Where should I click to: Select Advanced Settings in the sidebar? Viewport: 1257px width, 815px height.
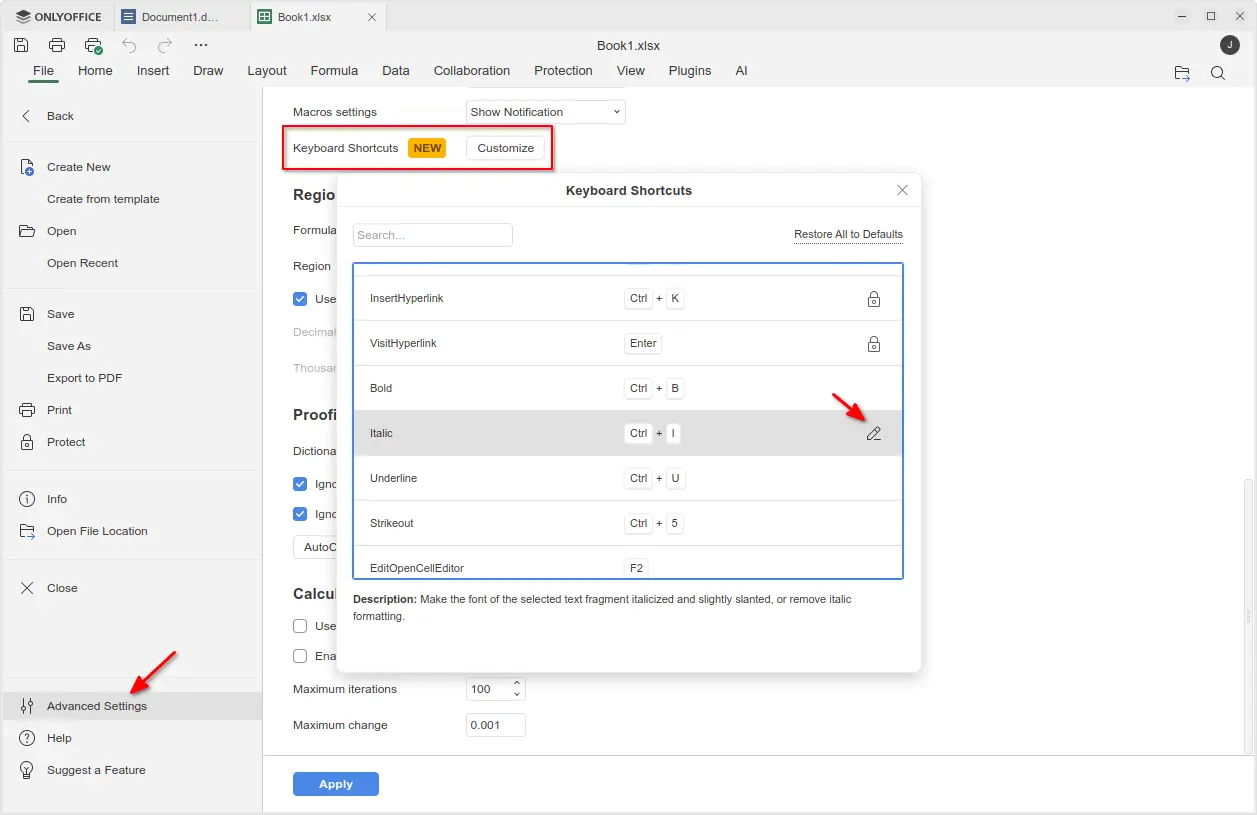pyautogui.click(x=96, y=706)
